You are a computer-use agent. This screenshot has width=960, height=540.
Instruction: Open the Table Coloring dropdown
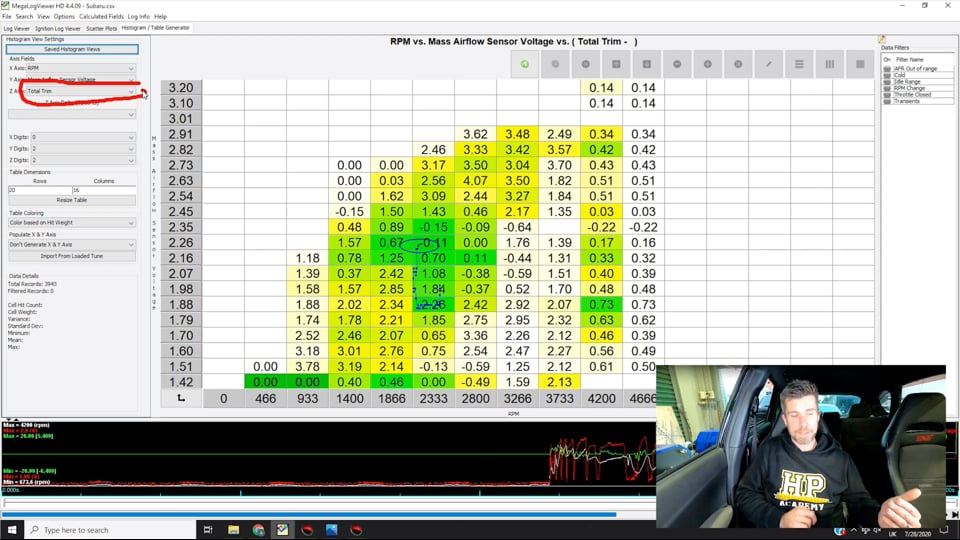(72, 223)
